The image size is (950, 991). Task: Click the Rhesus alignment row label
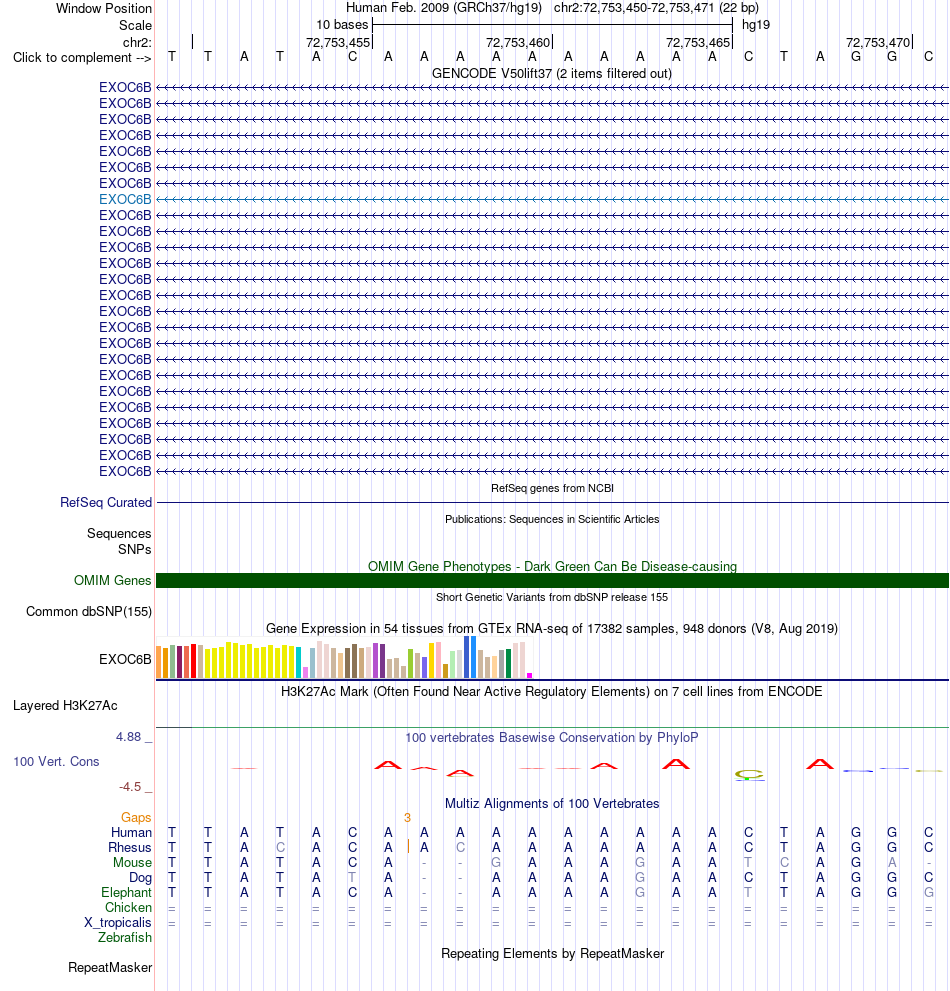coord(130,848)
